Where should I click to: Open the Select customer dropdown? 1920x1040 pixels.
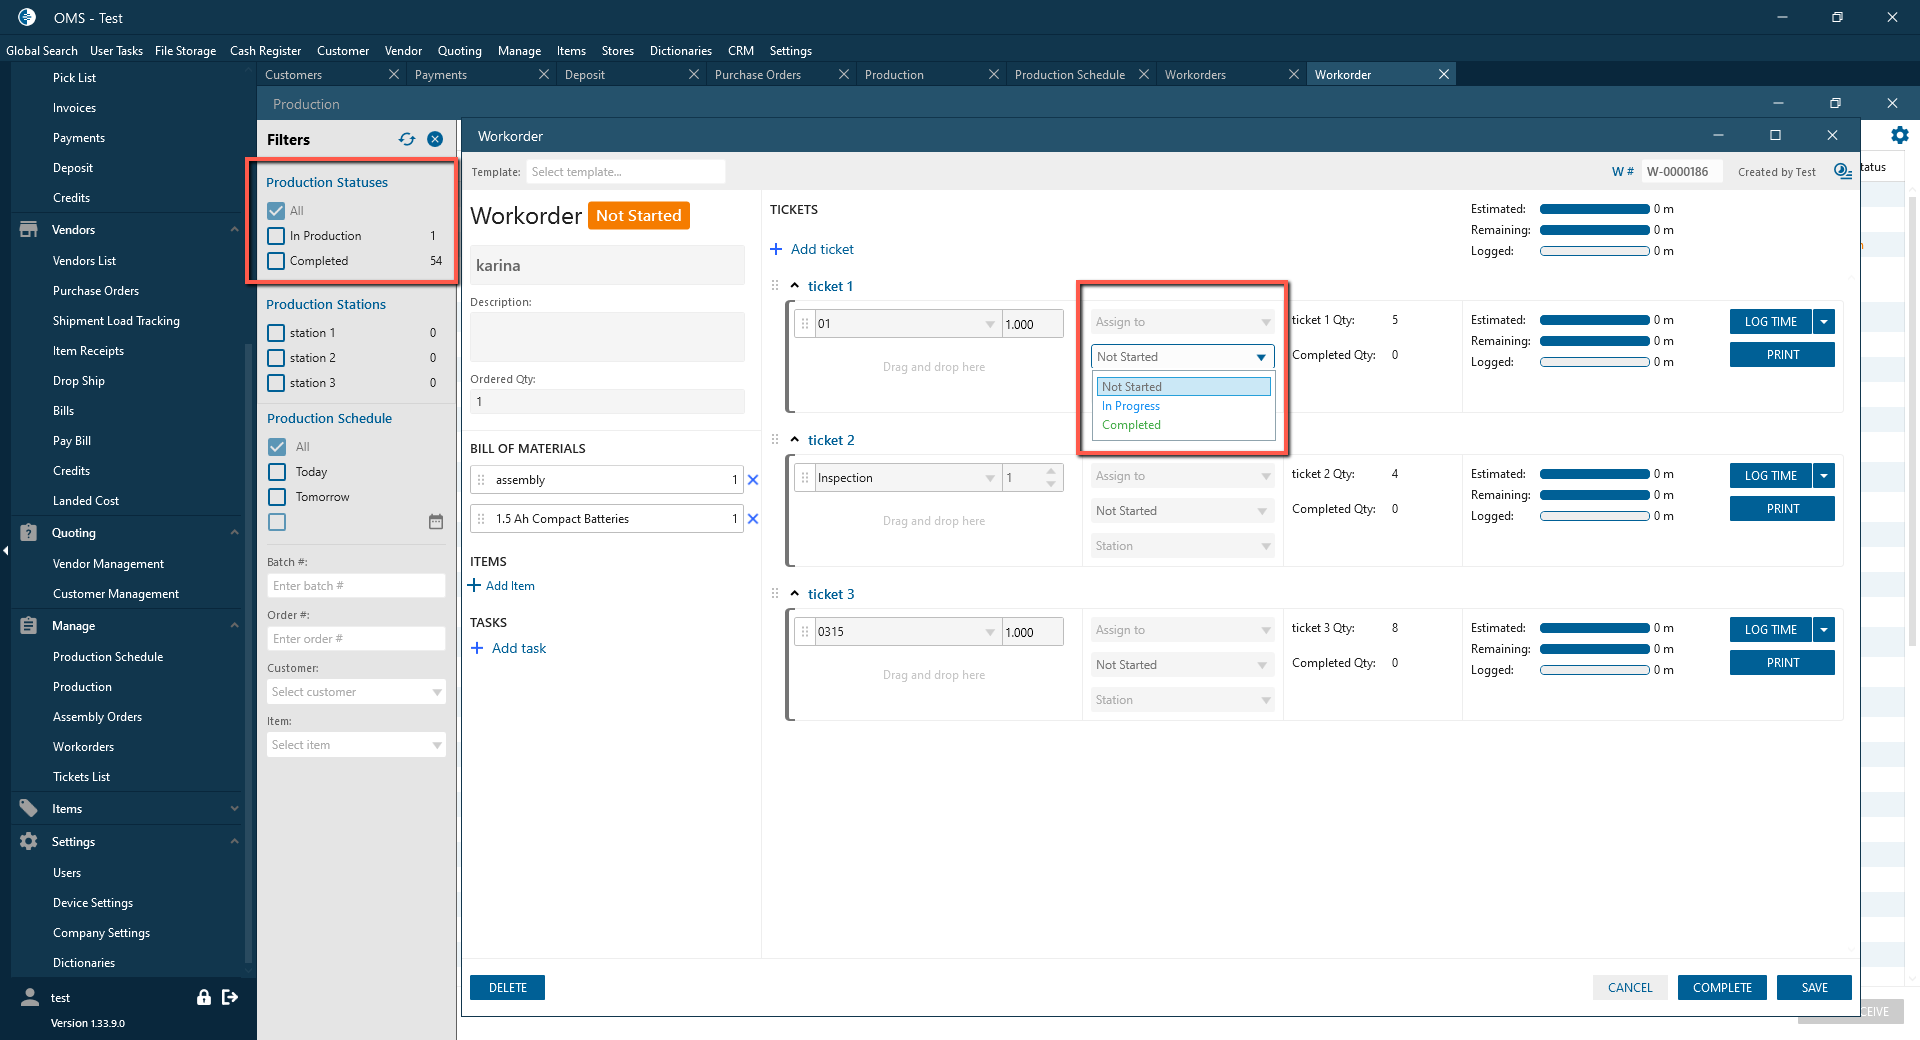(356, 692)
